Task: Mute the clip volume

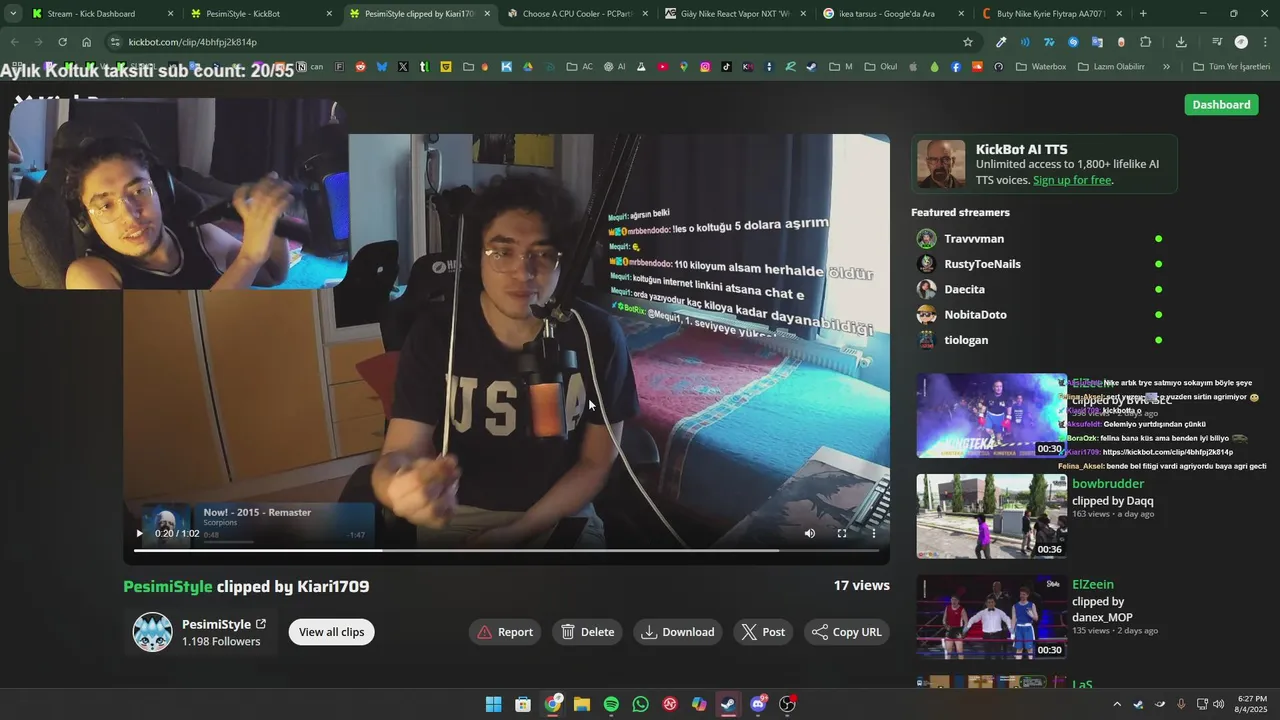Action: point(810,534)
